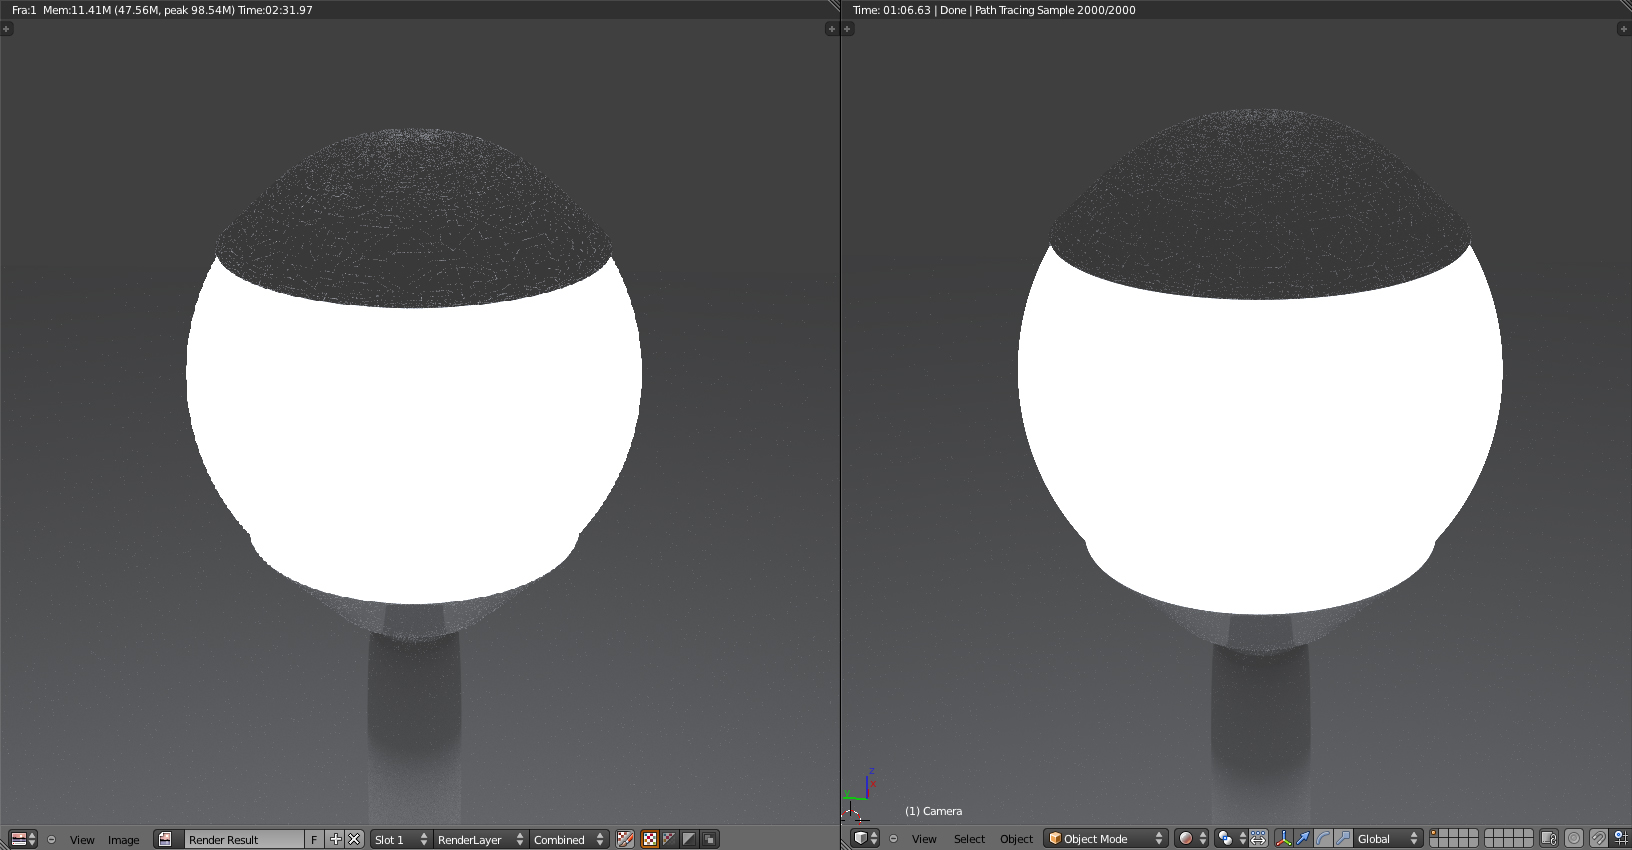Open the image editor type selector

tap(23, 839)
